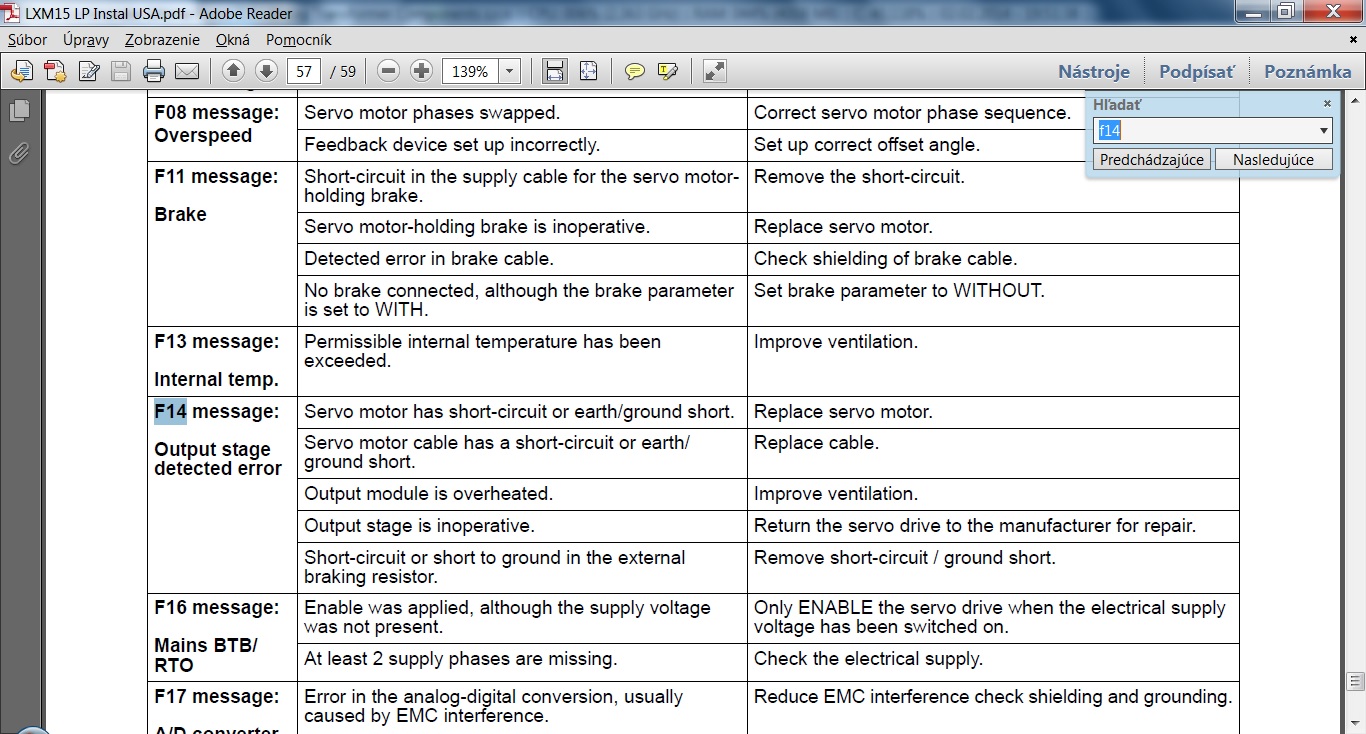
Task: Expand the search history dropdown
Action: pos(1324,130)
